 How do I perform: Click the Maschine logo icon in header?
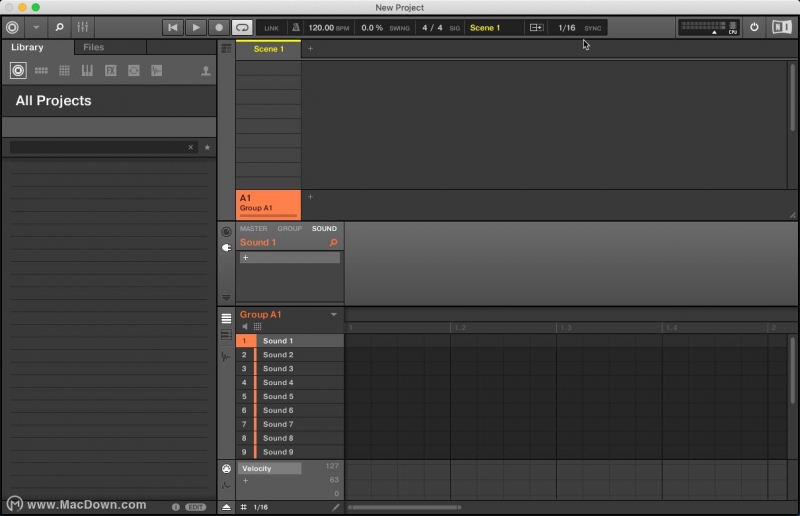(12, 28)
